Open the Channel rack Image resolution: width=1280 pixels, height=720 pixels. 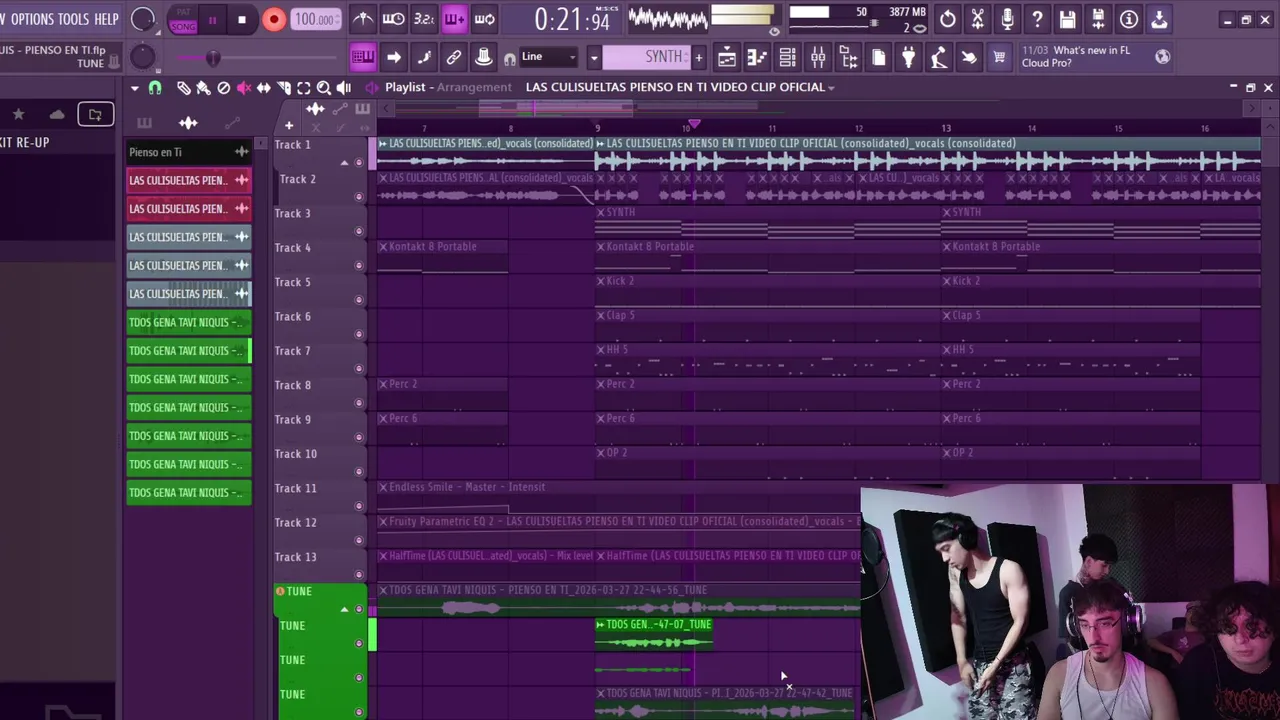pyautogui.click(x=787, y=58)
